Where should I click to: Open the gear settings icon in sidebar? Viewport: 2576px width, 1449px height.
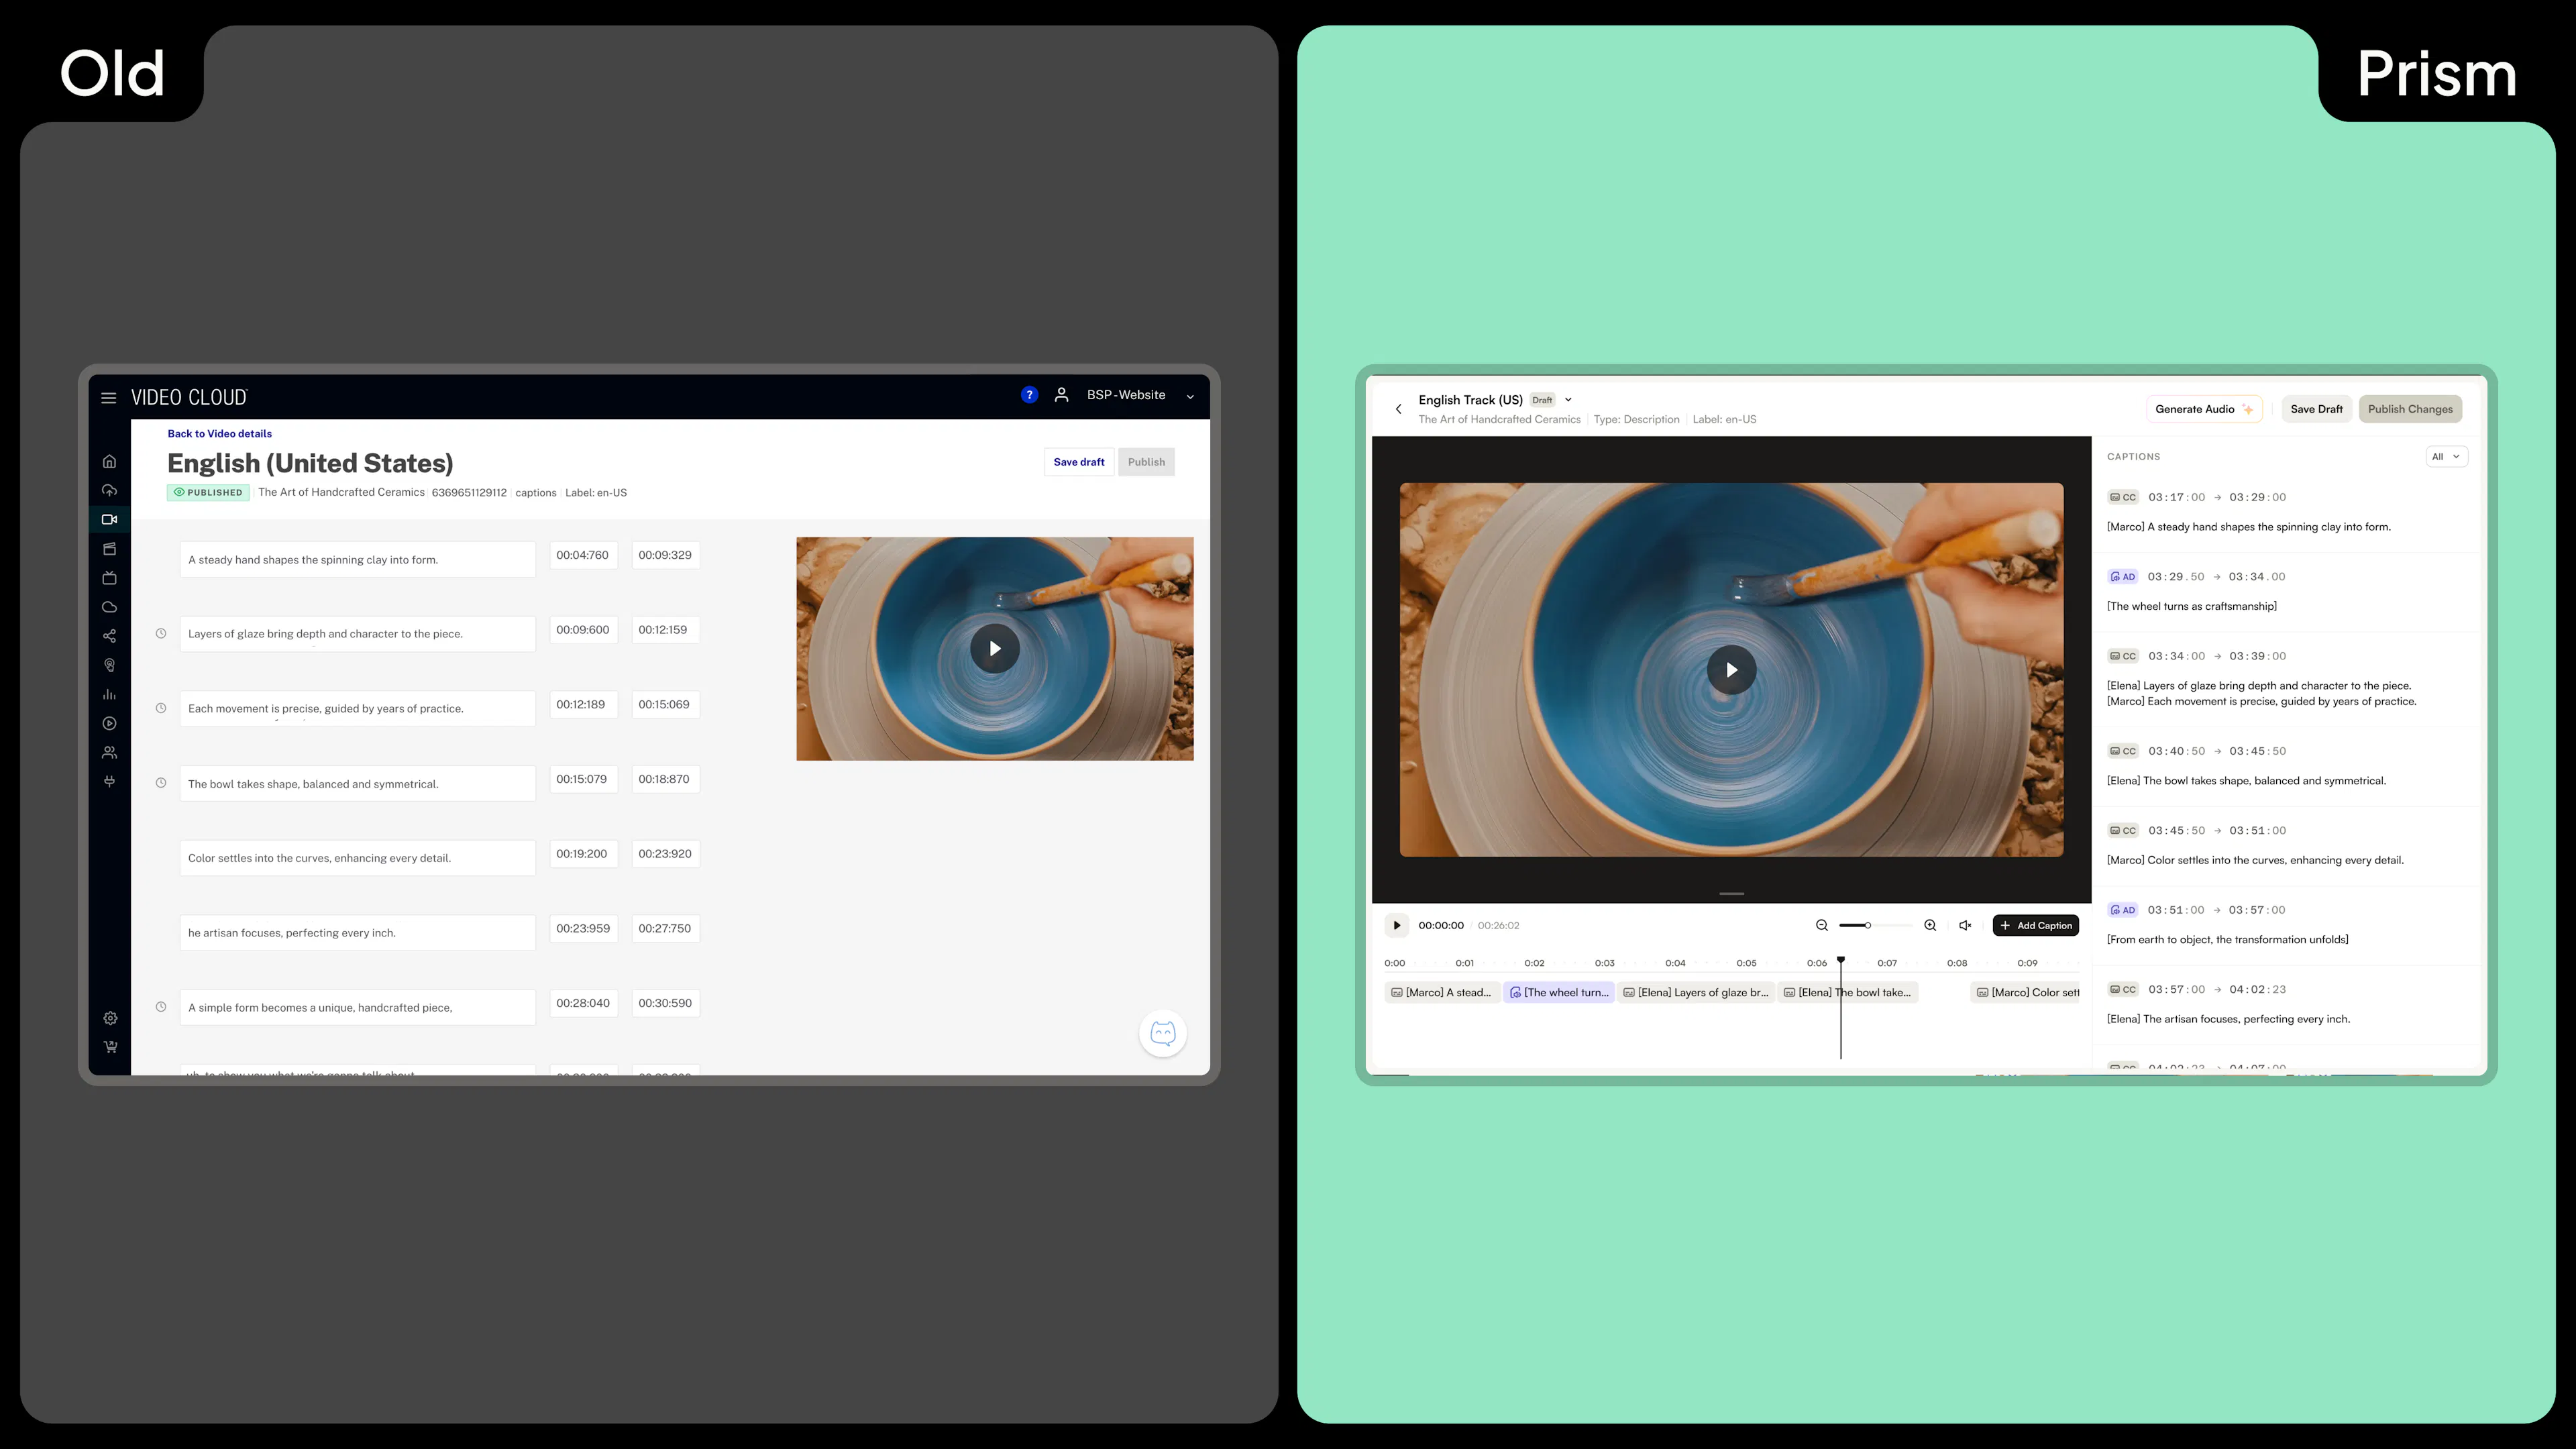click(x=110, y=1018)
